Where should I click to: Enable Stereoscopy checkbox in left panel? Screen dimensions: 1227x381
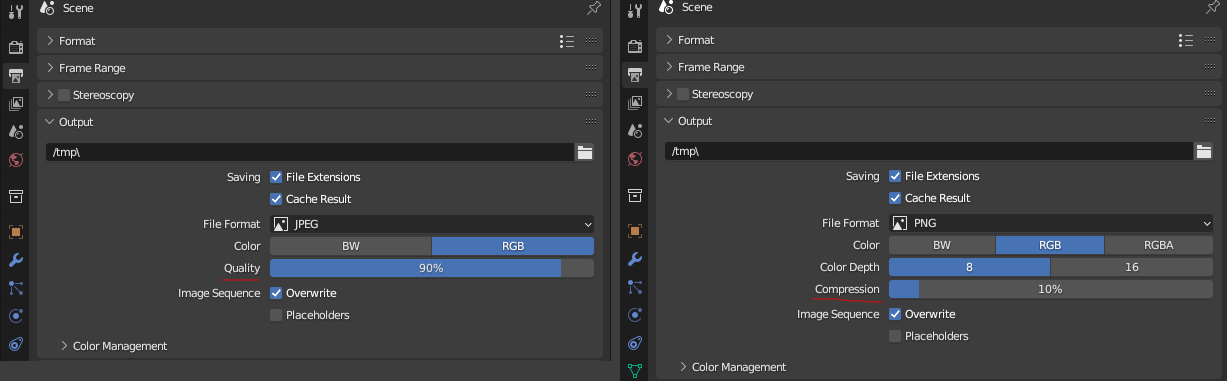pos(64,95)
